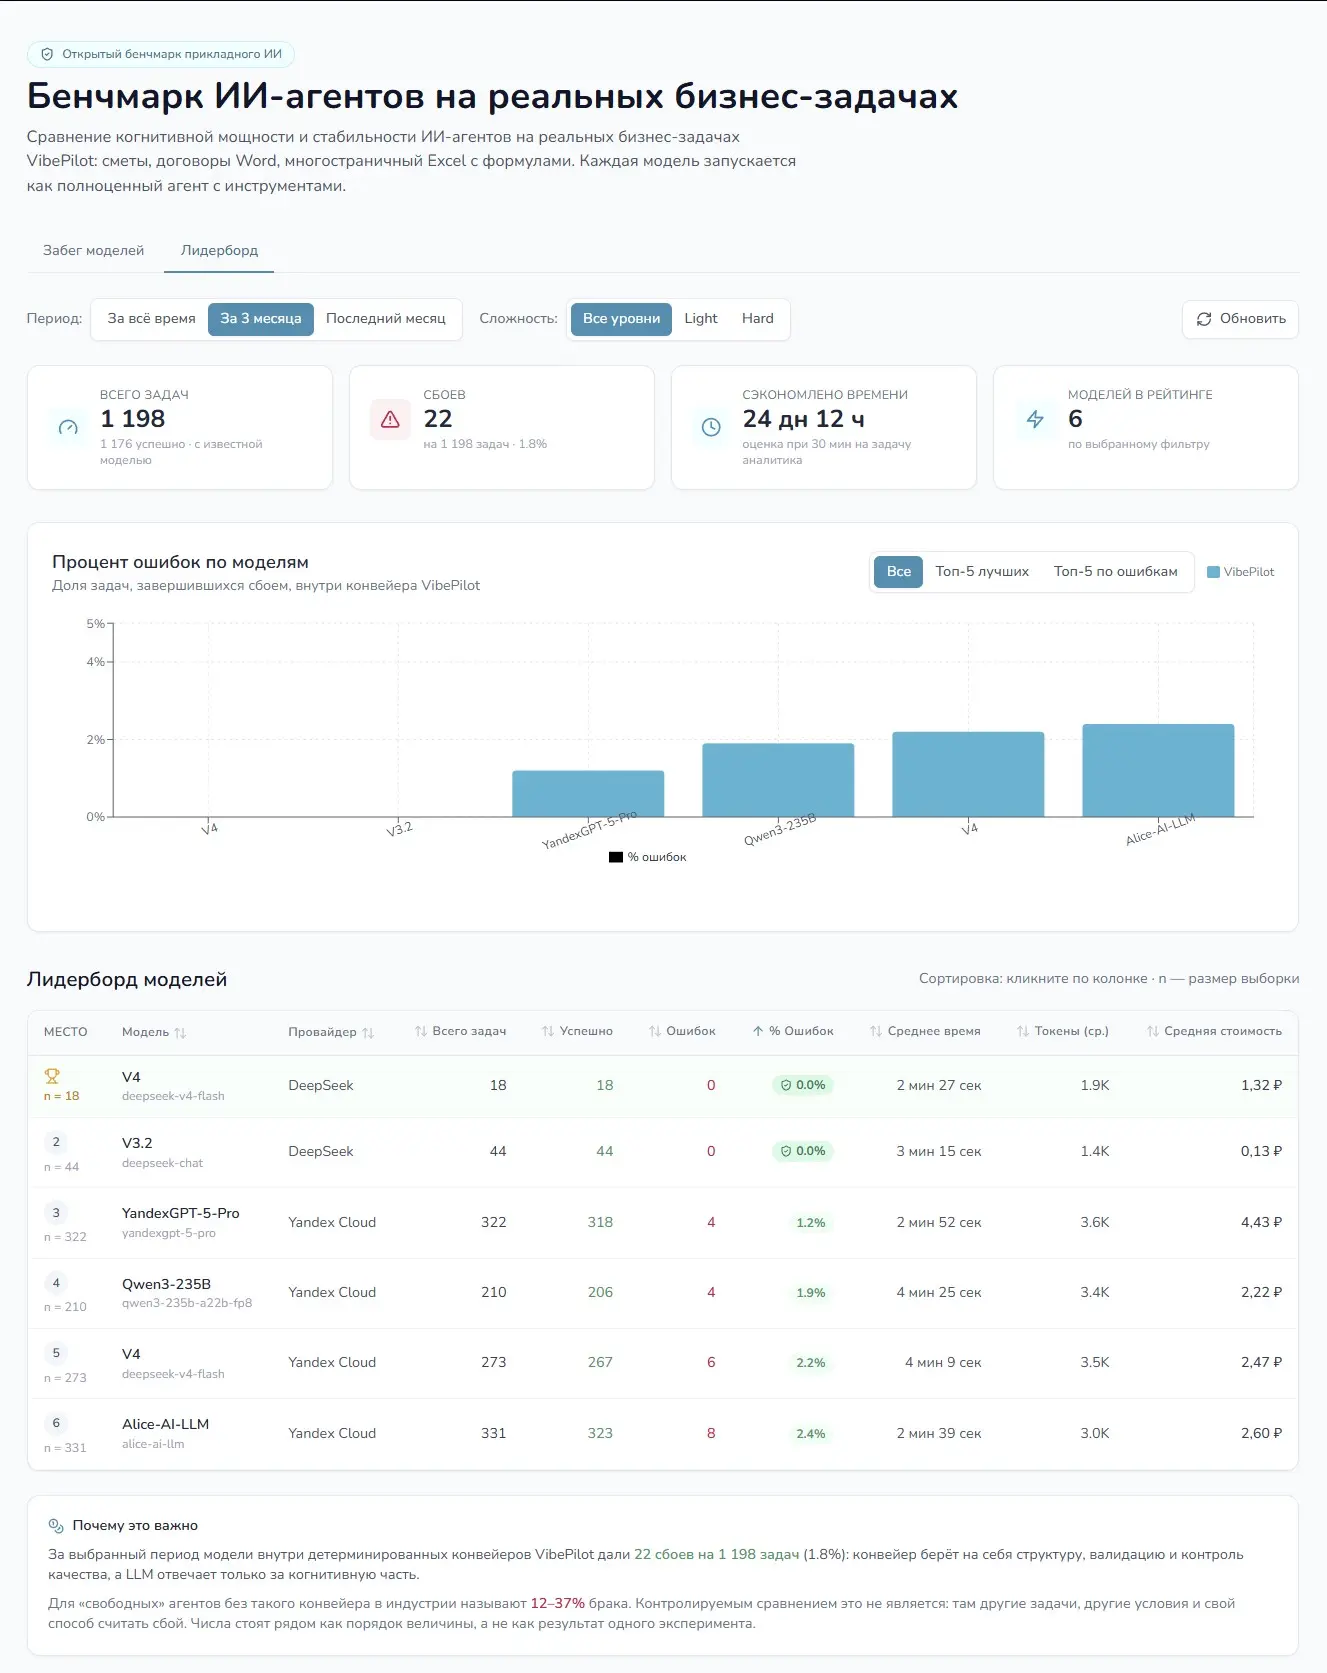This screenshot has width=1327, height=1673.
Task: Sort table by Токены (ср.) column
Action: tap(1063, 1031)
